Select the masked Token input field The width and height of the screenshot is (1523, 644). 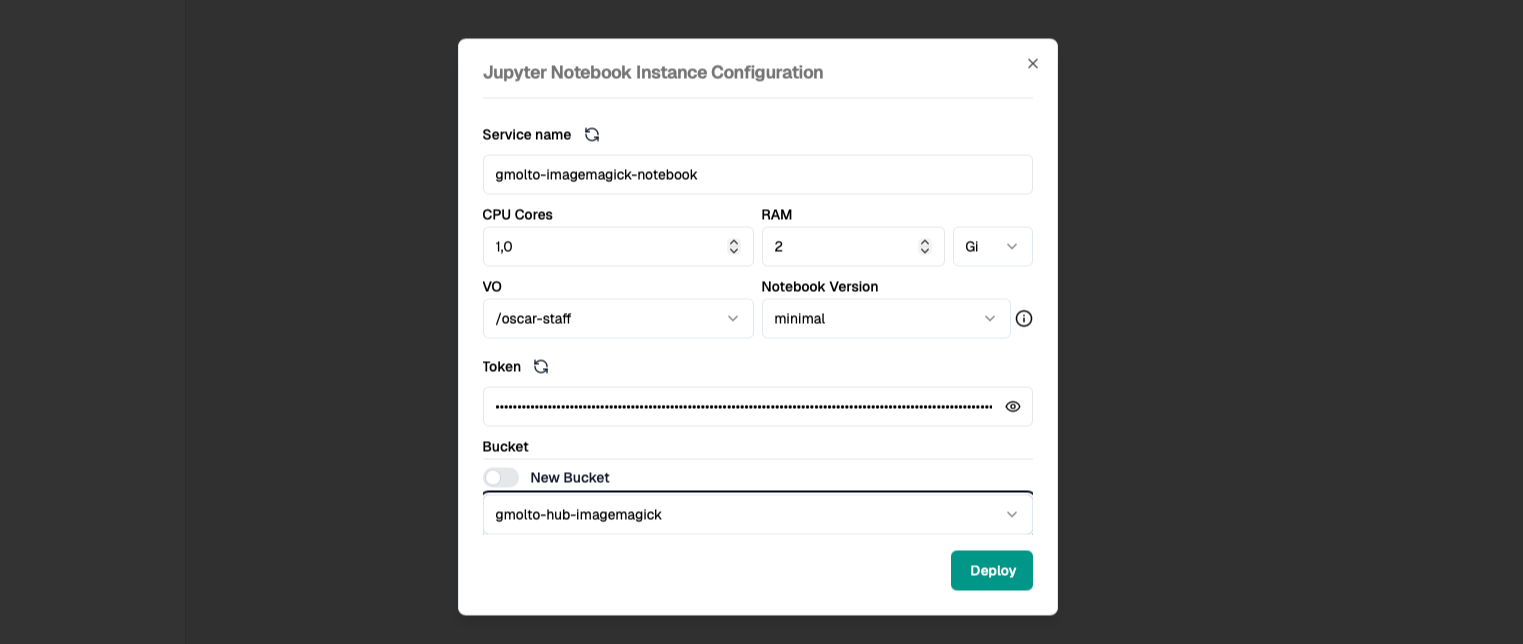[x=742, y=407]
